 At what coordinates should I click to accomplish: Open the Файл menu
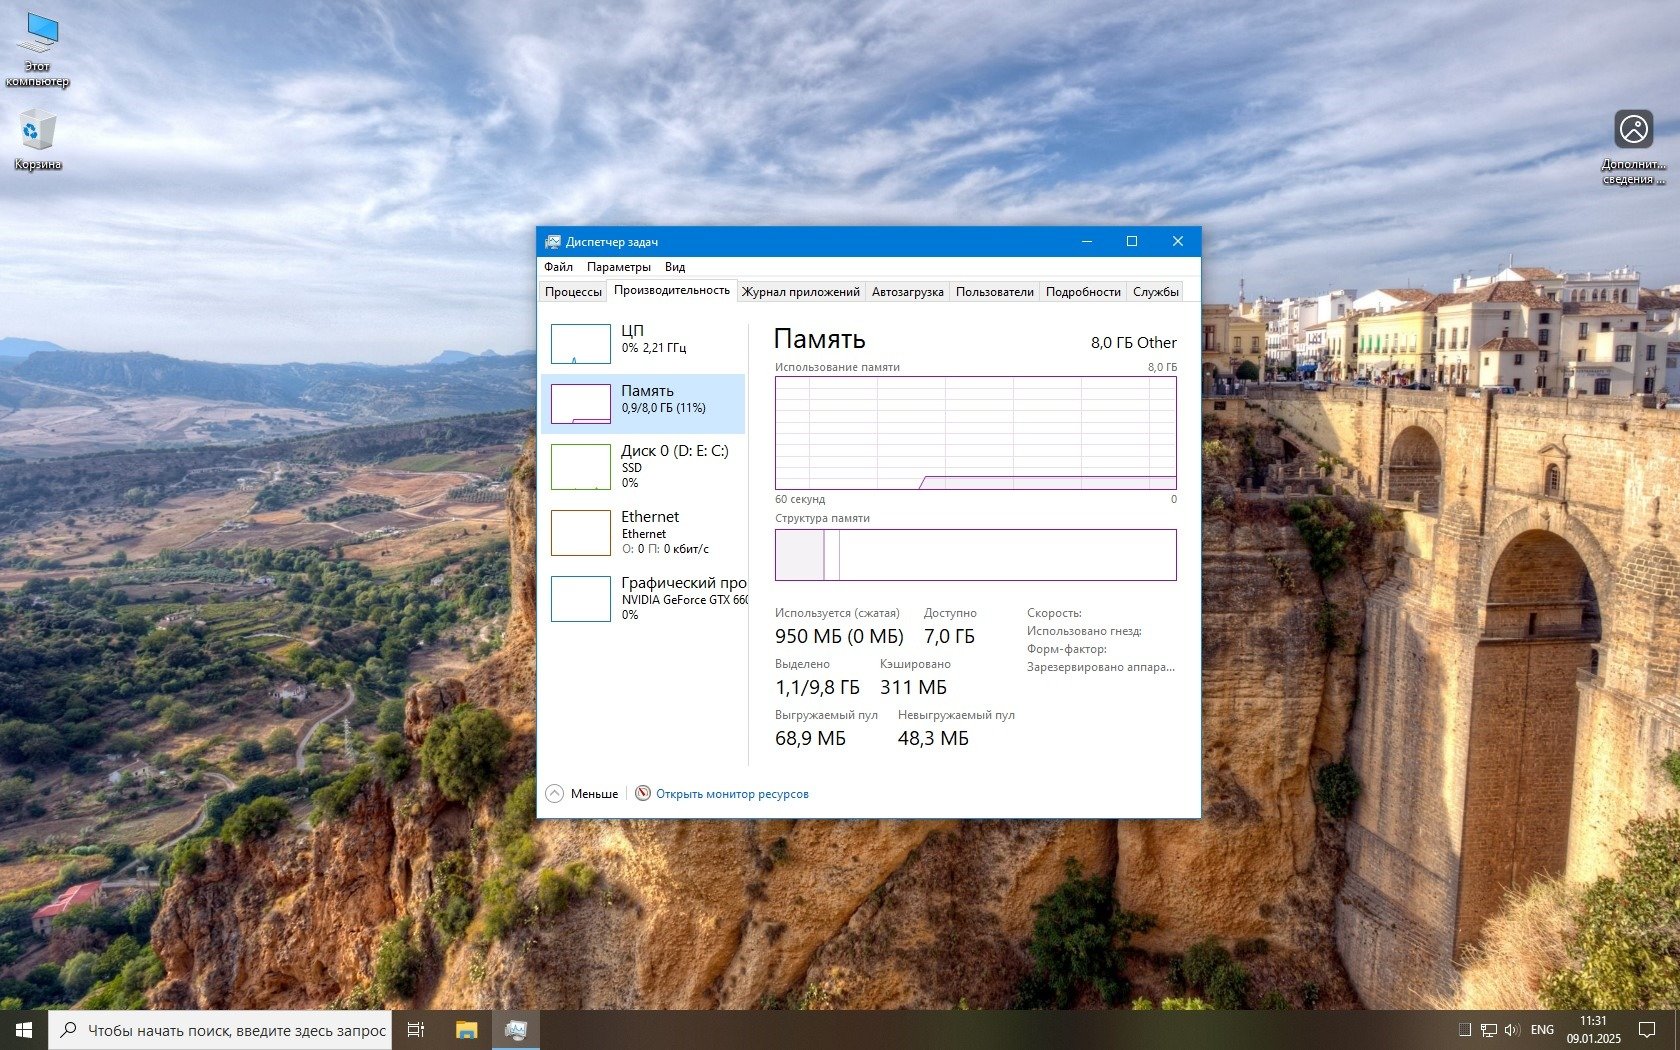click(558, 267)
